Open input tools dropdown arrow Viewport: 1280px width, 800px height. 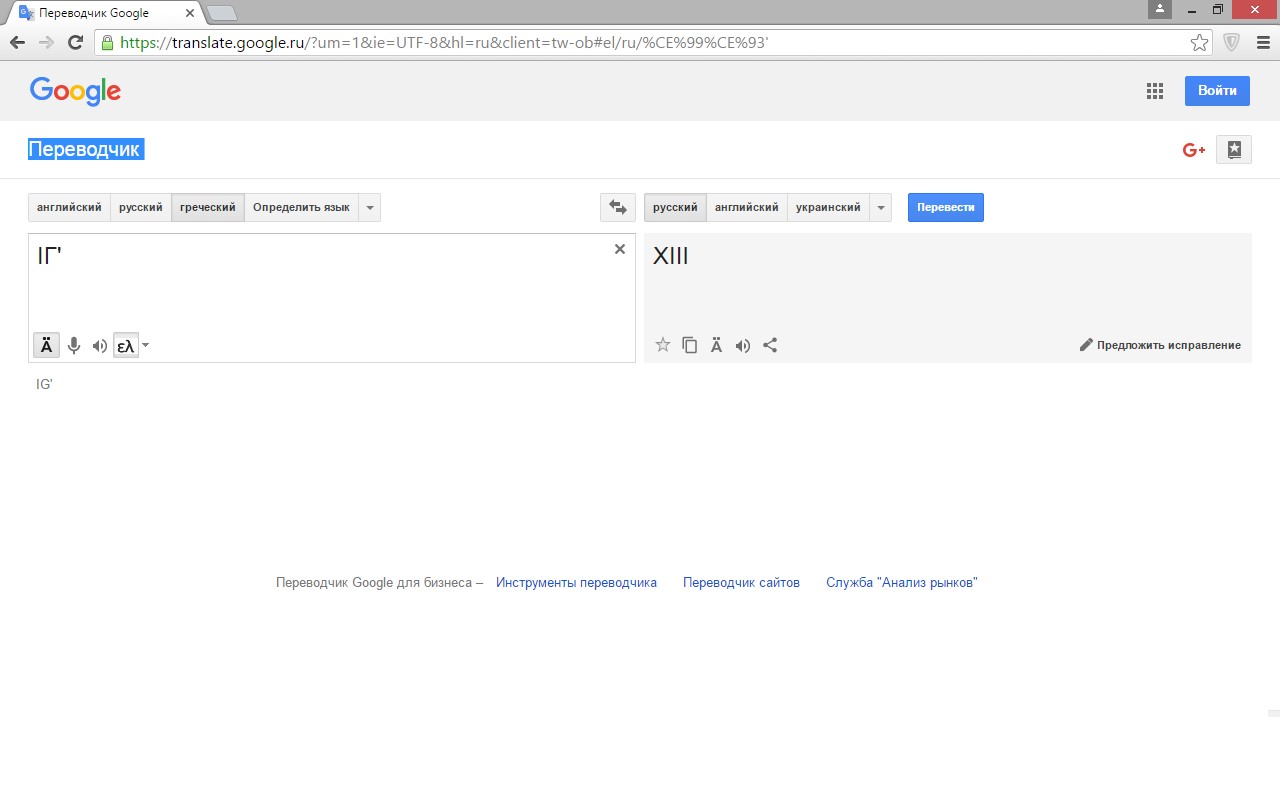[x=146, y=346]
